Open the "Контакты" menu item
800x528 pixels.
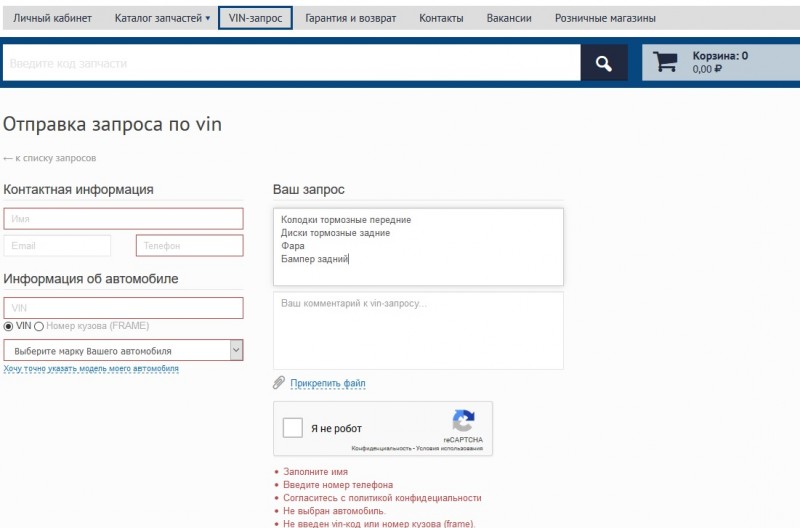coord(441,18)
